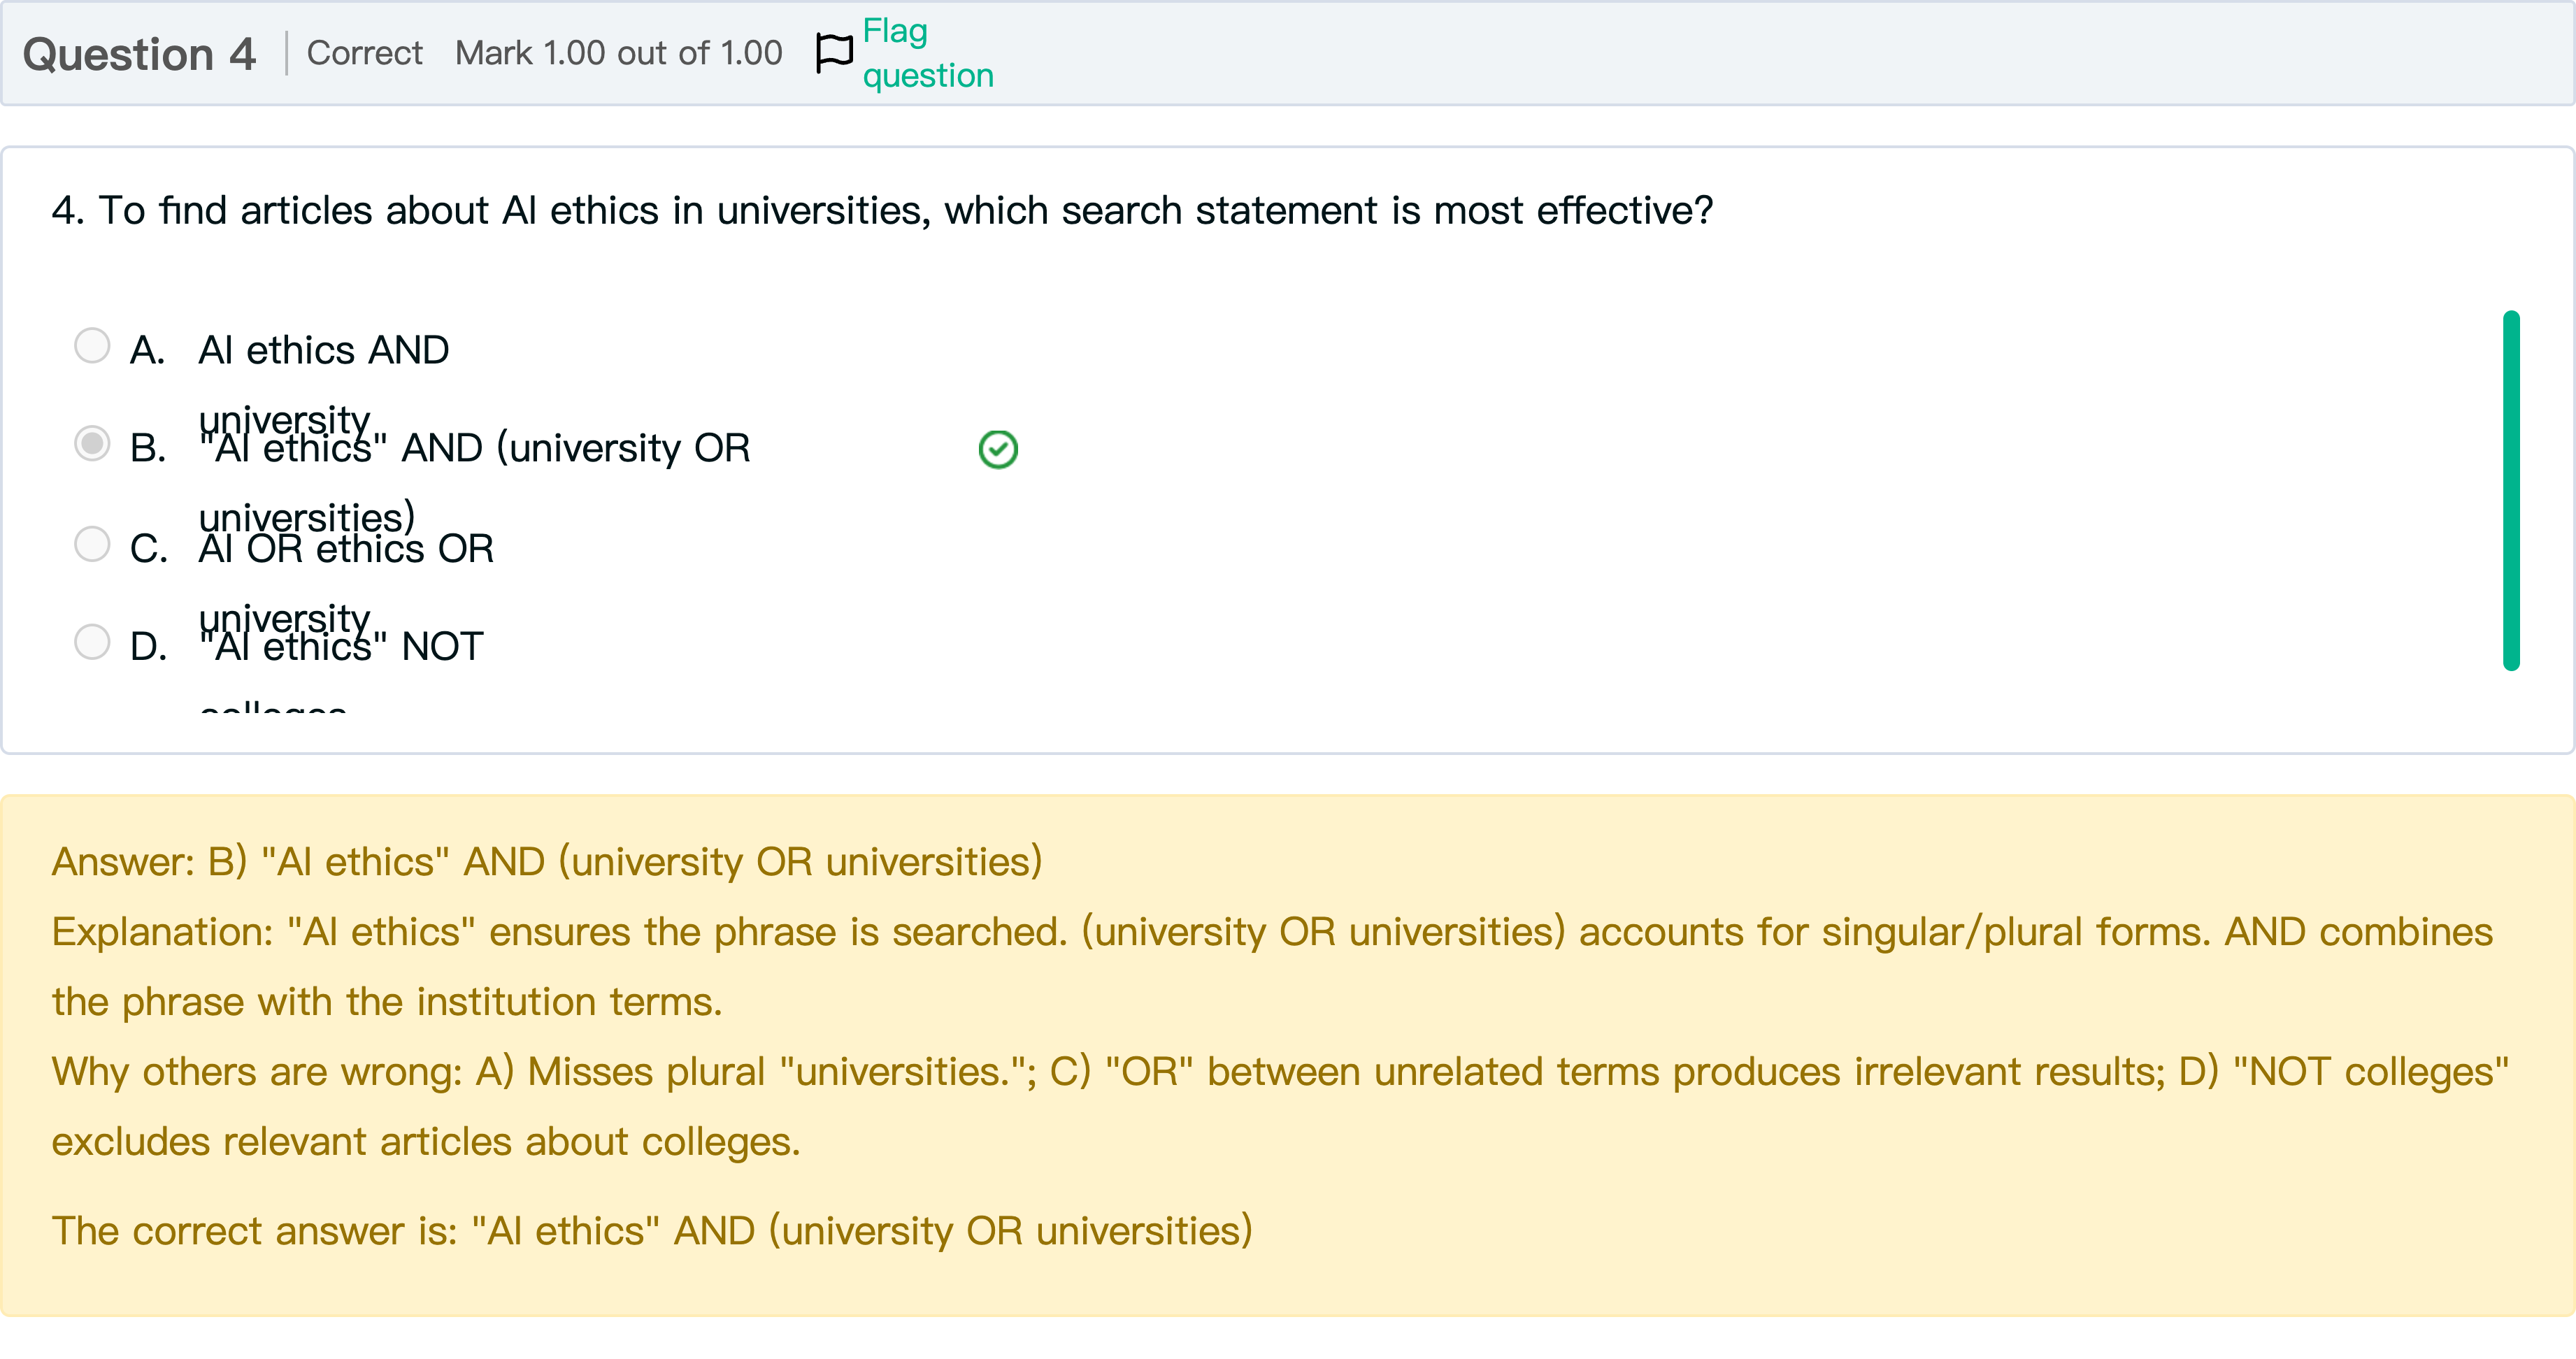Choose radio button for option C
The image size is (2576, 1359).
[92, 544]
